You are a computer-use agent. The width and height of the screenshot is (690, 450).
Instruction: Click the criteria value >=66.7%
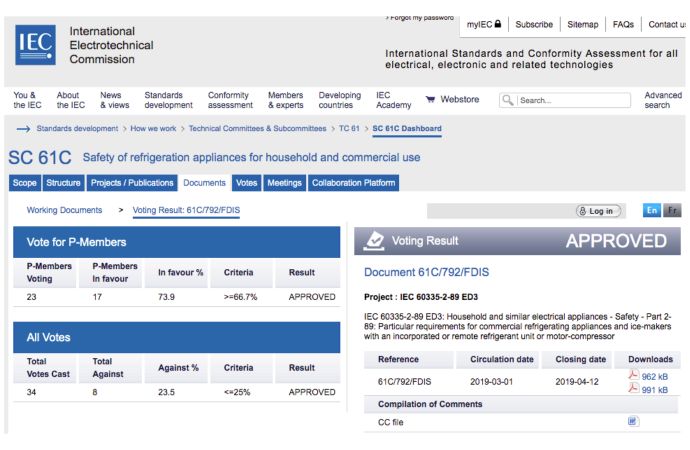click(240, 297)
